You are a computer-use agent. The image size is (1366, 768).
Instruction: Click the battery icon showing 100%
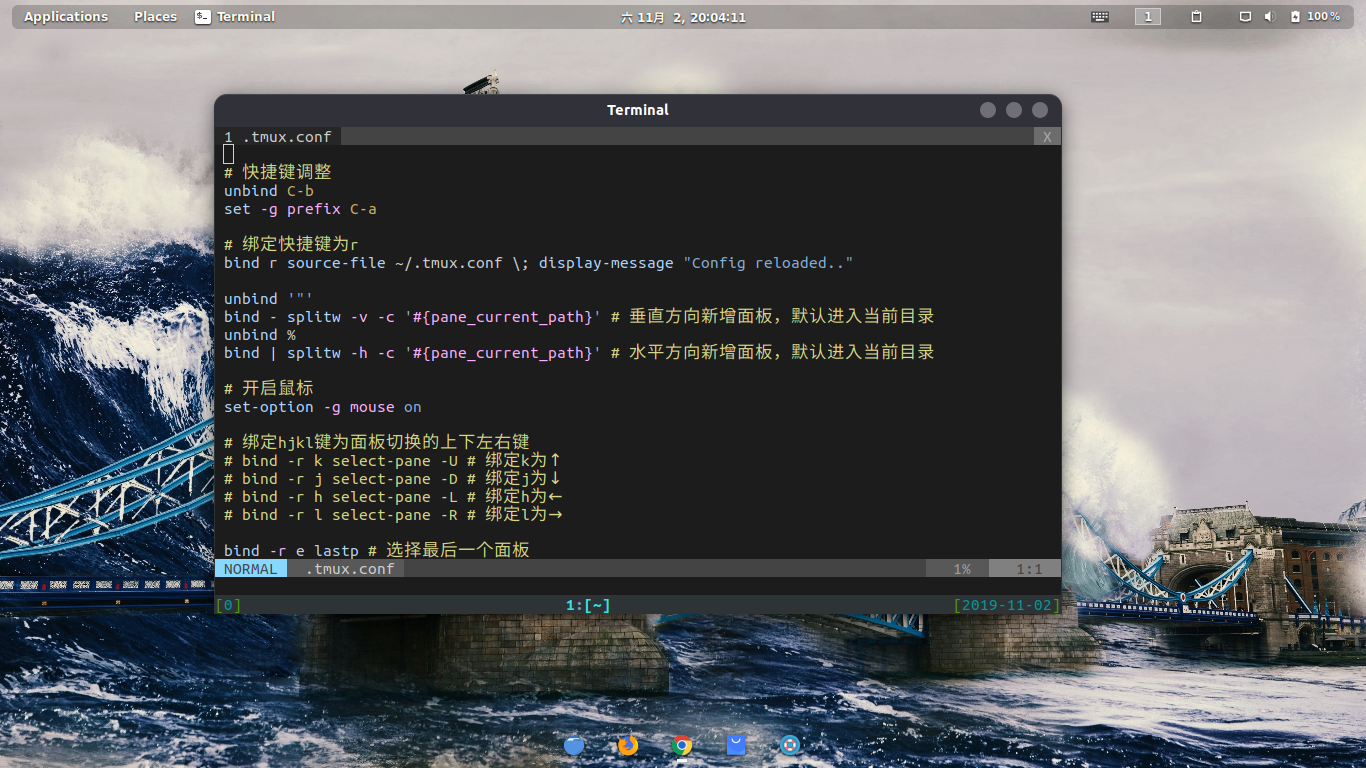click(1311, 16)
